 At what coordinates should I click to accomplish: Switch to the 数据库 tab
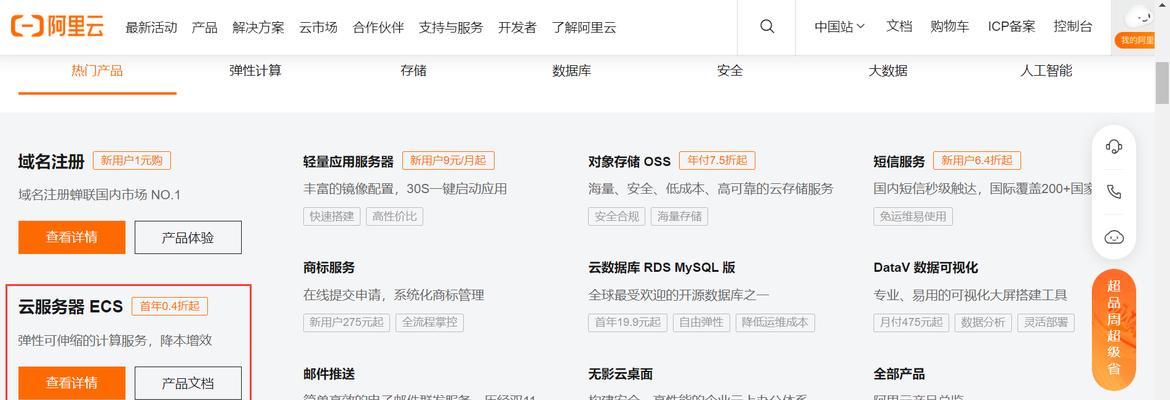click(x=572, y=71)
